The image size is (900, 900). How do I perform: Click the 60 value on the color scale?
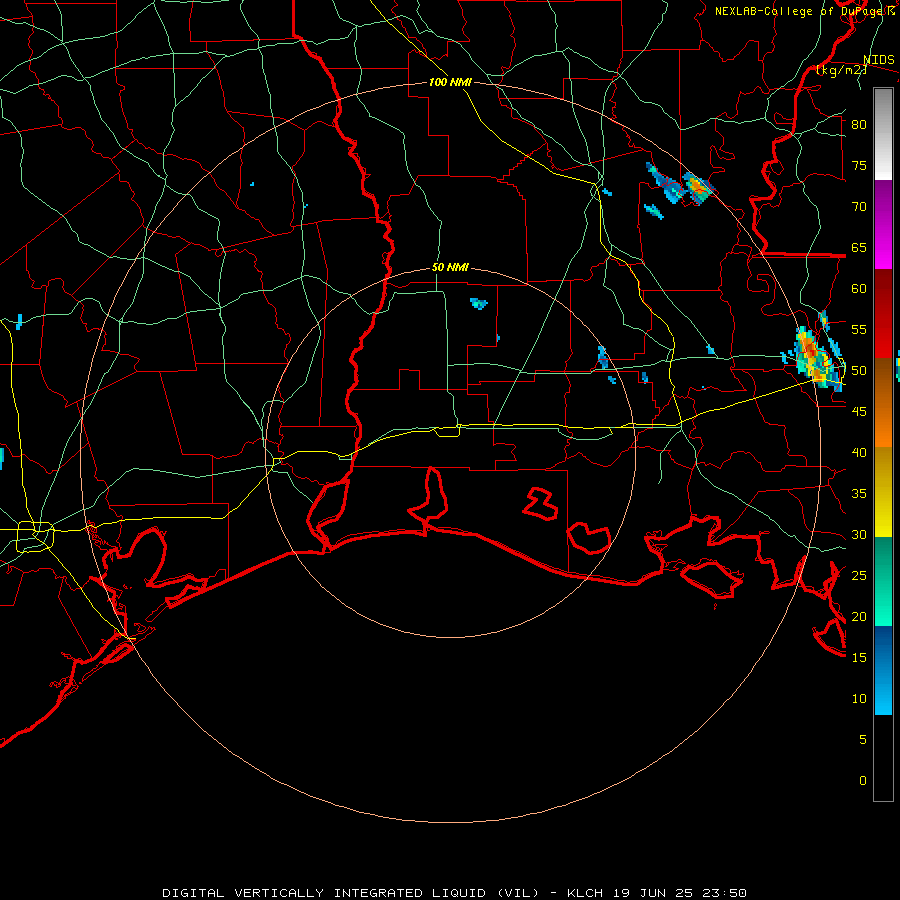859,289
